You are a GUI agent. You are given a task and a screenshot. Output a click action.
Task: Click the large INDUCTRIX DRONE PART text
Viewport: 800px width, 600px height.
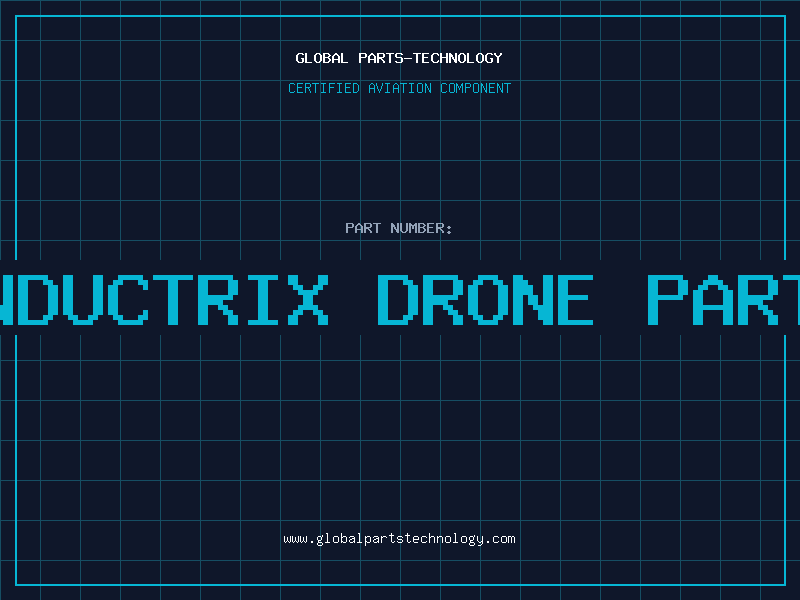(x=400, y=300)
